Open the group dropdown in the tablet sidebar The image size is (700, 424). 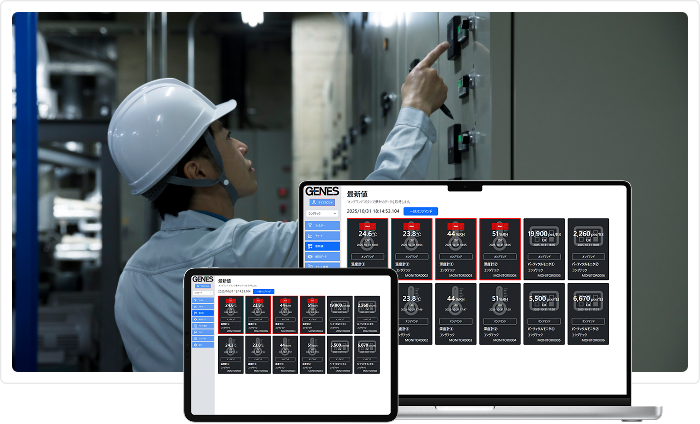coord(201,292)
